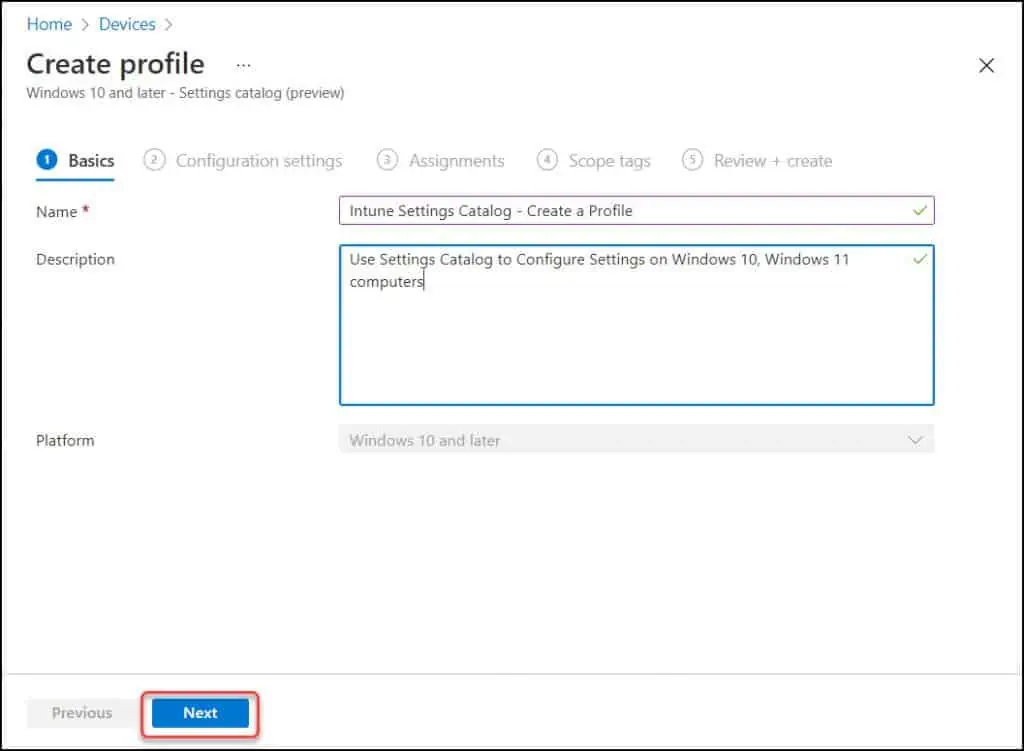Viewport: 1024px width, 751px height.
Task: Click the Name label
Action: pyautogui.click(x=57, y=212)
